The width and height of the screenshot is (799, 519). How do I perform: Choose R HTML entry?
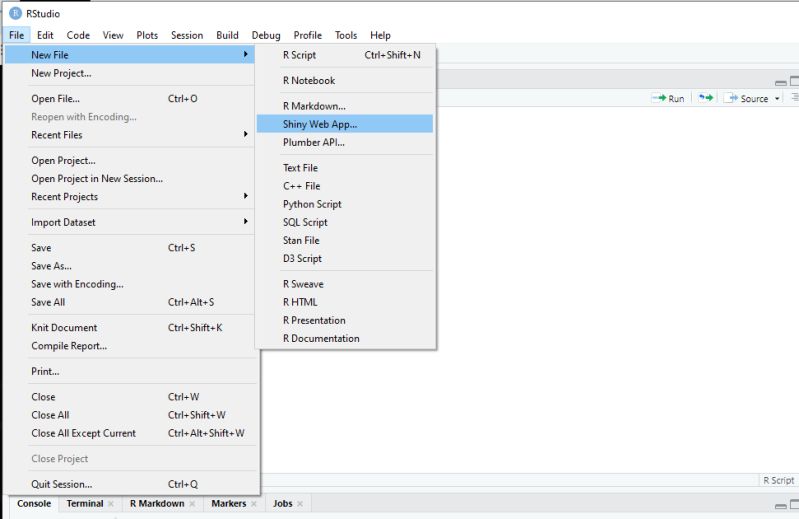345,302
